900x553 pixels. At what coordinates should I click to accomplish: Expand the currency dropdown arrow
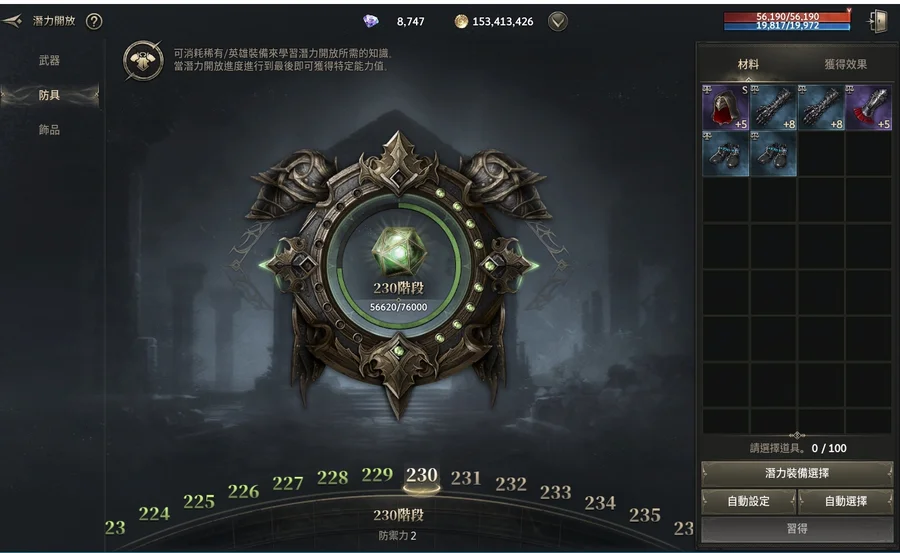557,21
